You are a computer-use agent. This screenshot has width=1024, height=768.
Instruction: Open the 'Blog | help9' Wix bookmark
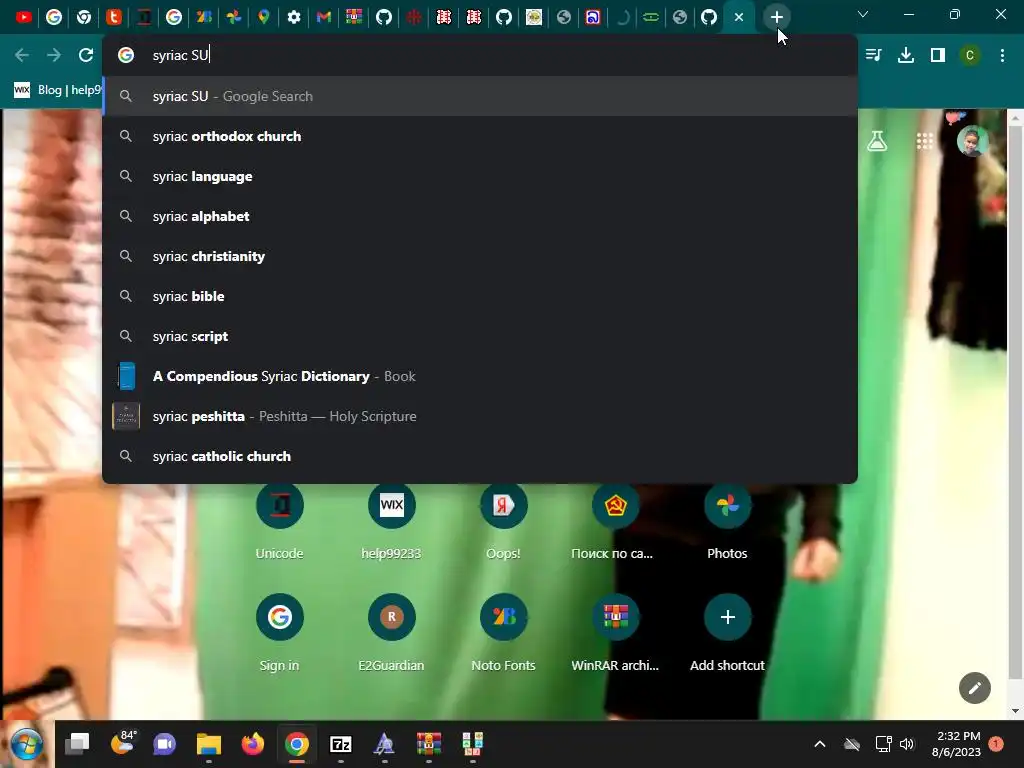point(57,89)
